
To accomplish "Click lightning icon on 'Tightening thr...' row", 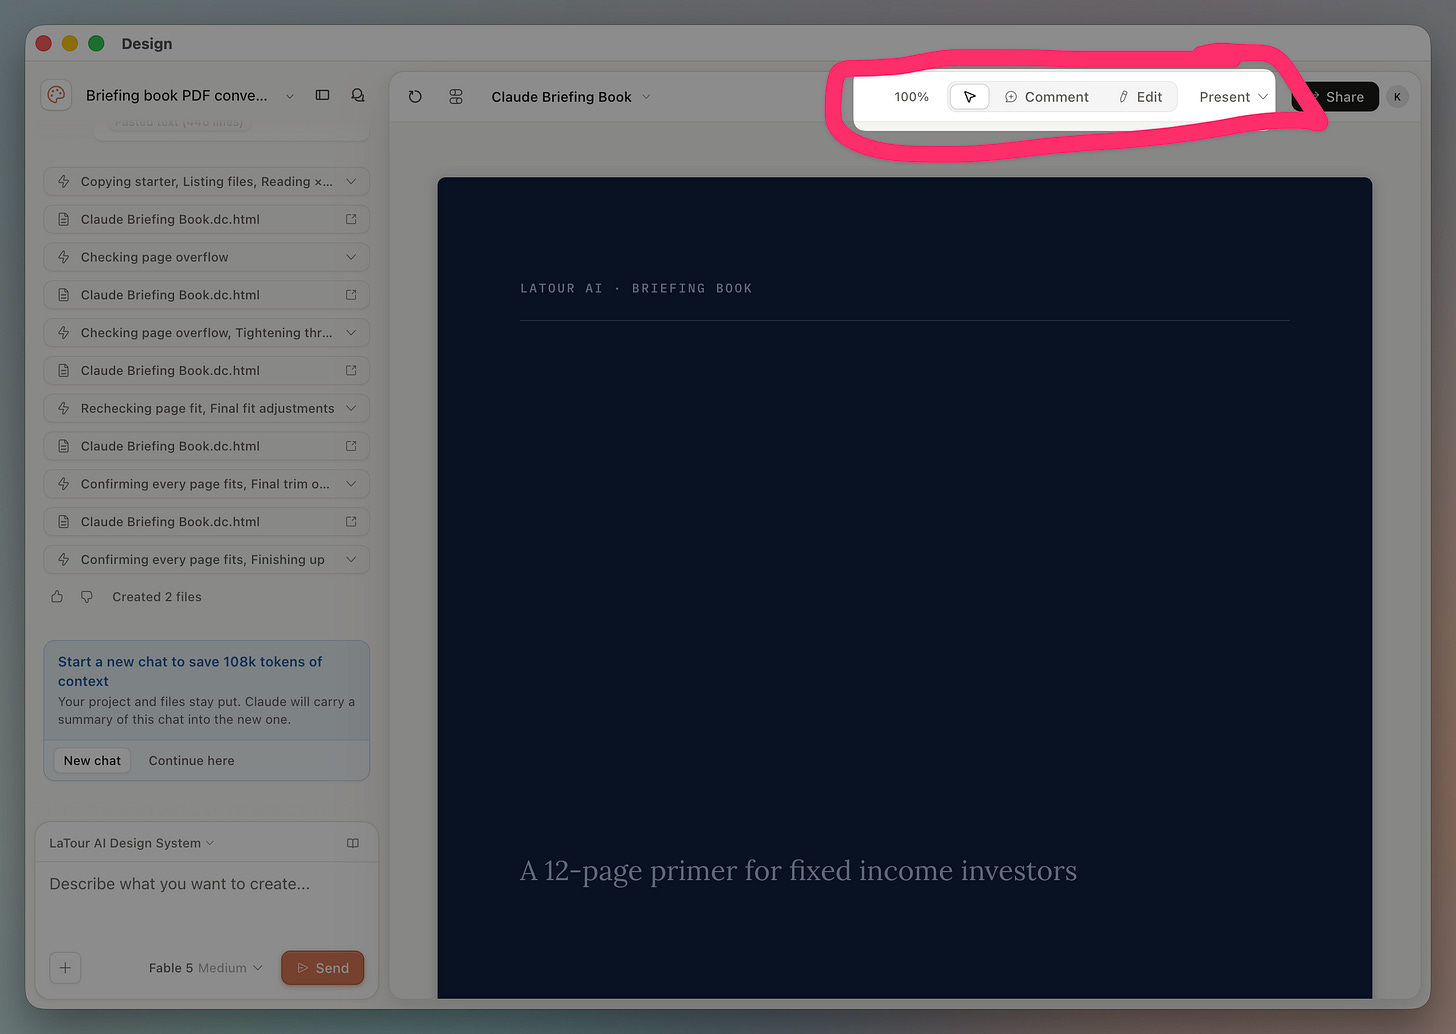I will (64, 333).
